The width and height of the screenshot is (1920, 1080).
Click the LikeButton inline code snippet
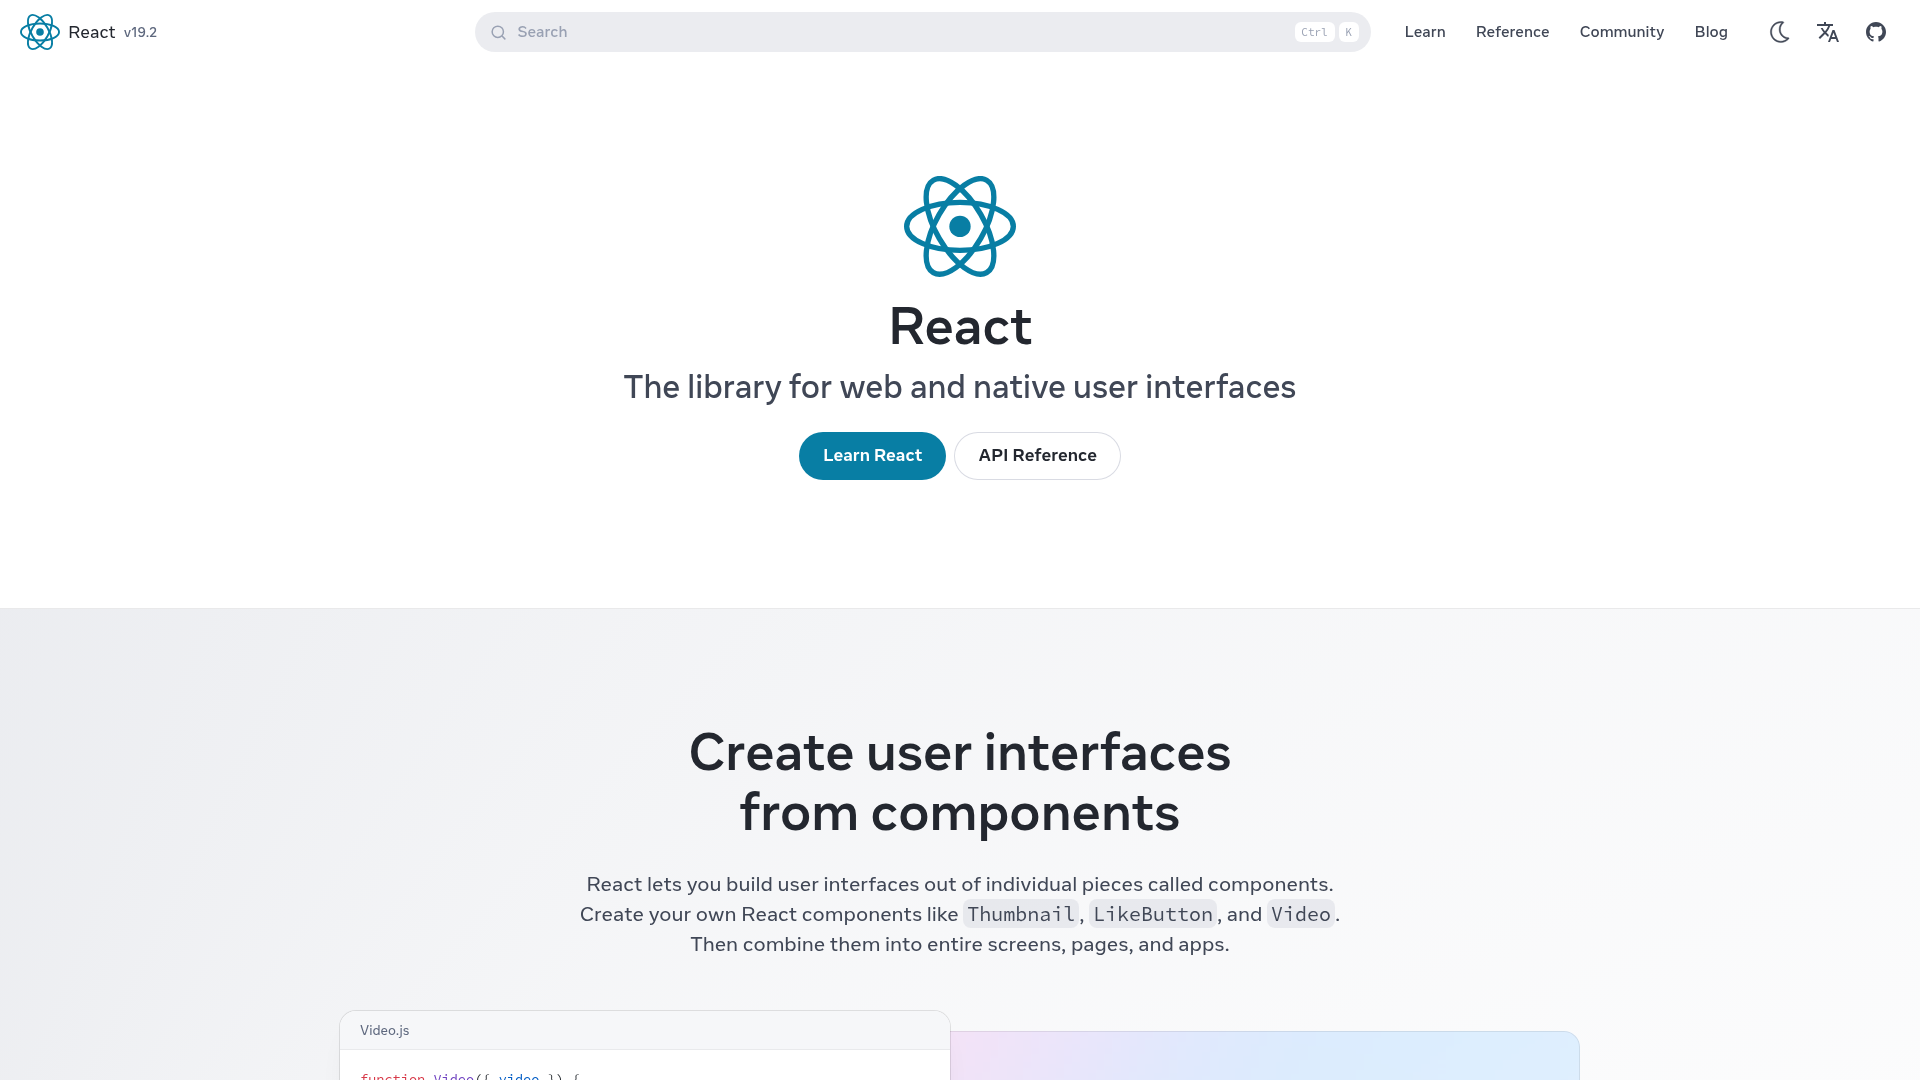1152,914
